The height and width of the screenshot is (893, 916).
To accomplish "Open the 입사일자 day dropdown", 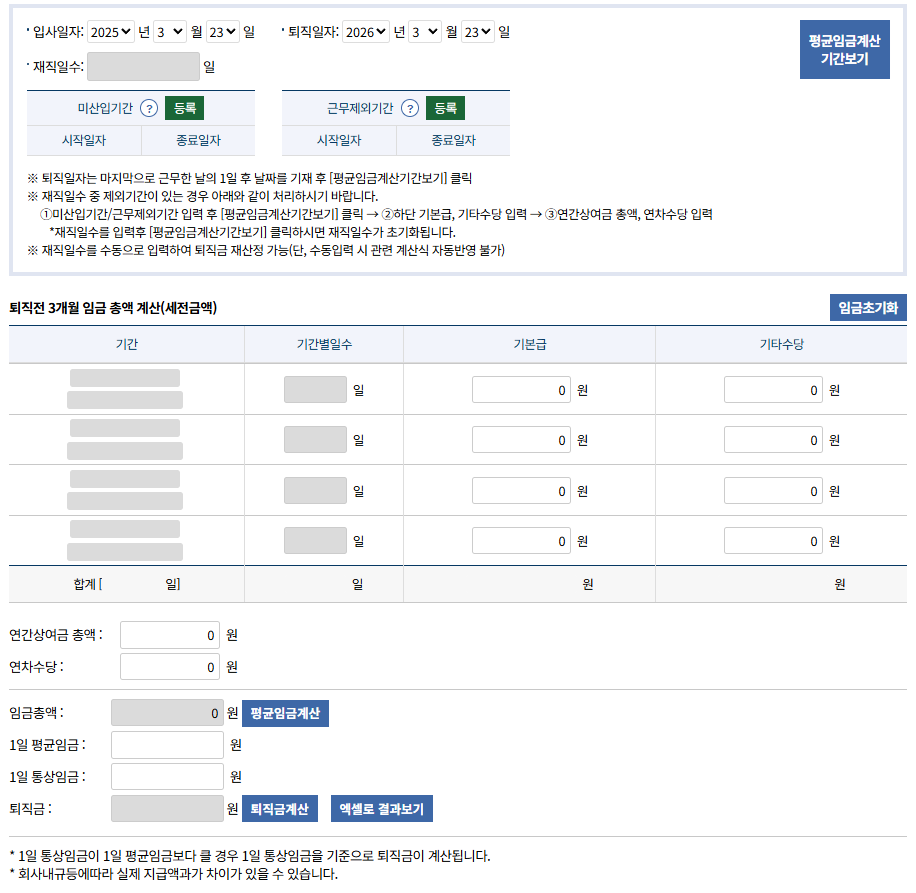I will click(223, 32).
